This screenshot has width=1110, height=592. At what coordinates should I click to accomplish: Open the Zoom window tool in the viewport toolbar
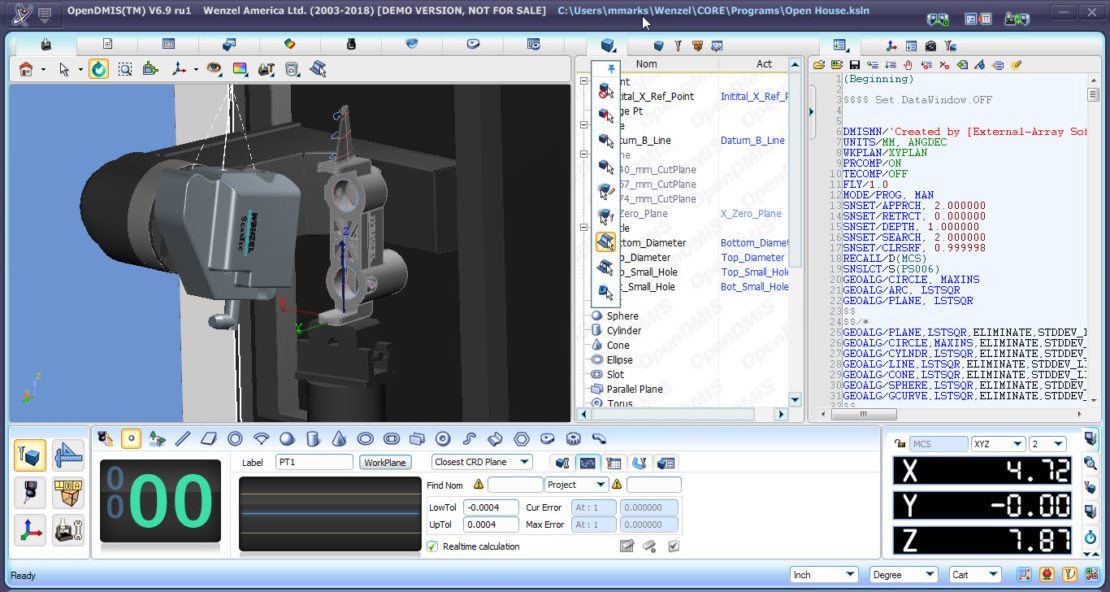tap(125, 69)
